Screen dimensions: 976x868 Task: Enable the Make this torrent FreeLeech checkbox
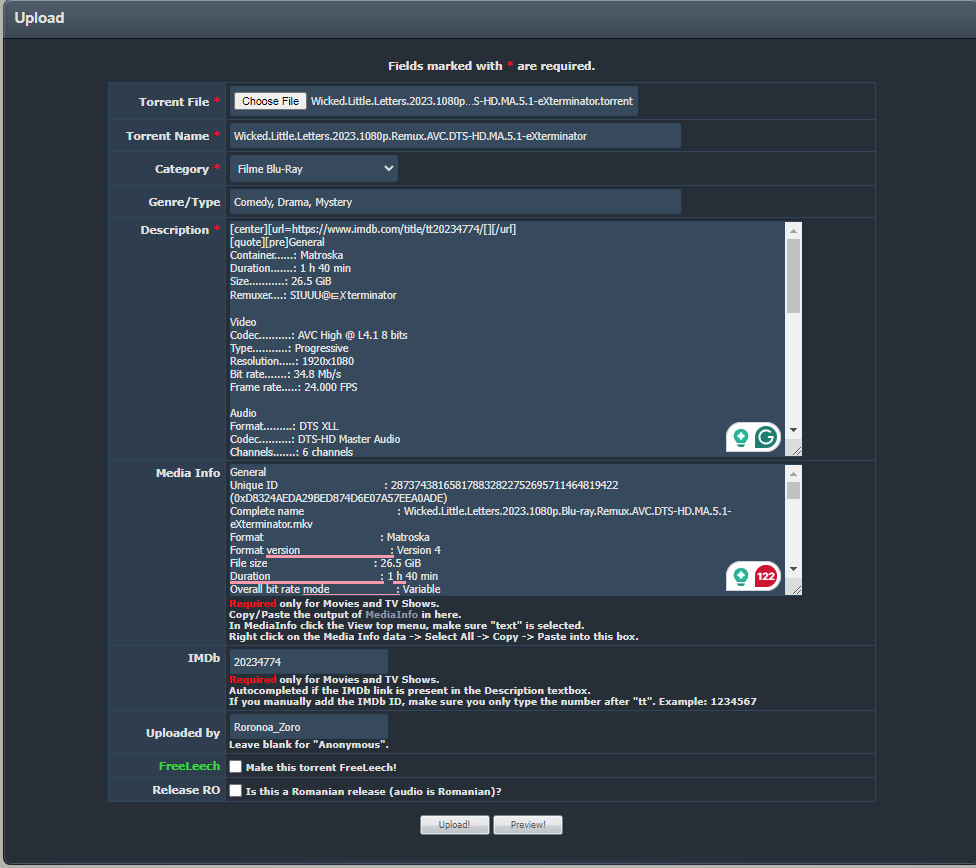(x=235, y=767)
